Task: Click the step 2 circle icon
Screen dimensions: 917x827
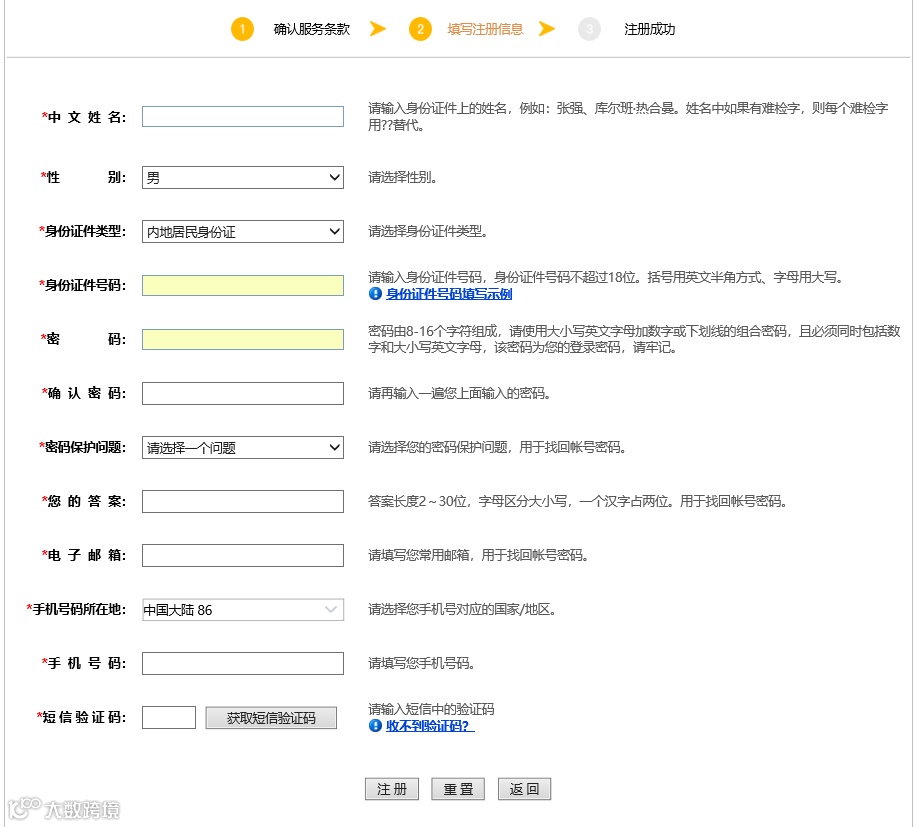Action: coord(420,29)
